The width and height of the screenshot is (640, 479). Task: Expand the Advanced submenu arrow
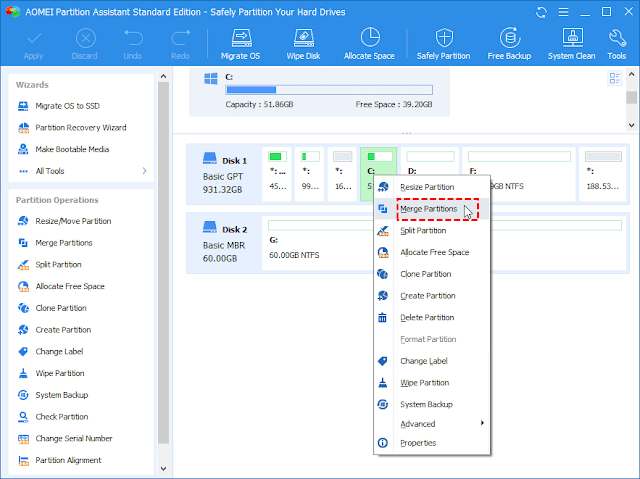coord(482,423)
